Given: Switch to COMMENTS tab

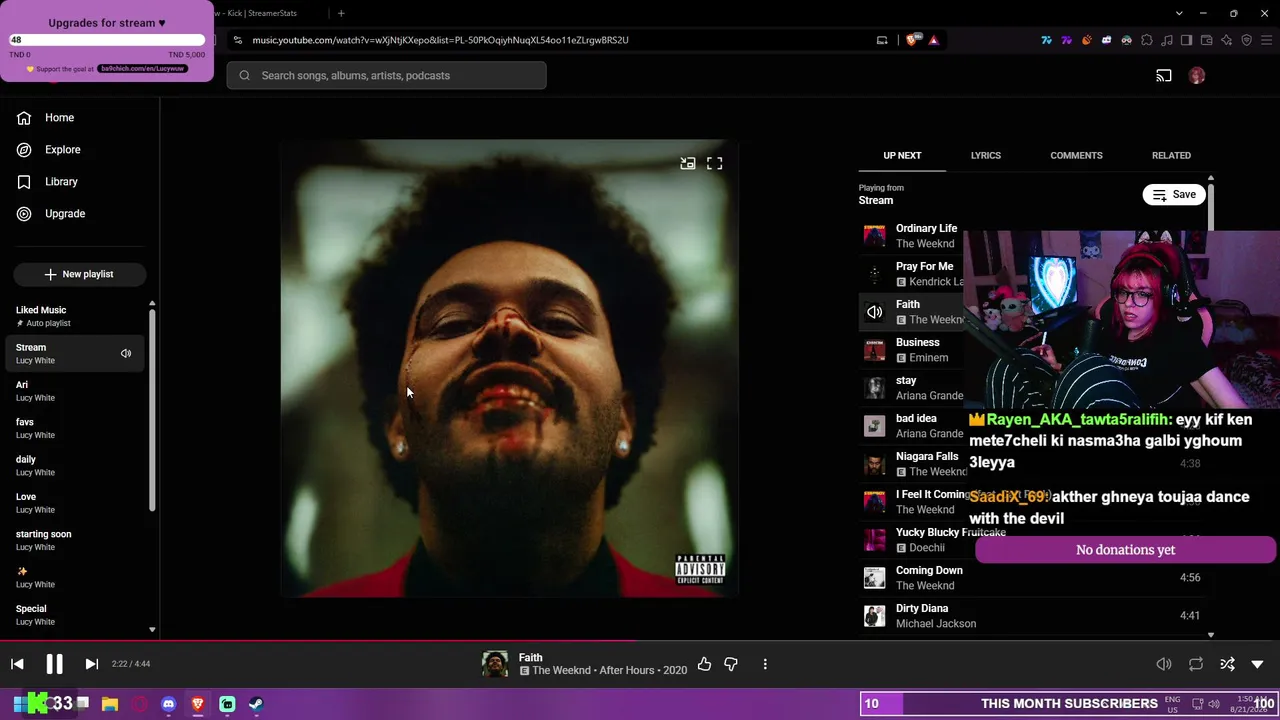Looking at the screenshot, I should 1076,156.
